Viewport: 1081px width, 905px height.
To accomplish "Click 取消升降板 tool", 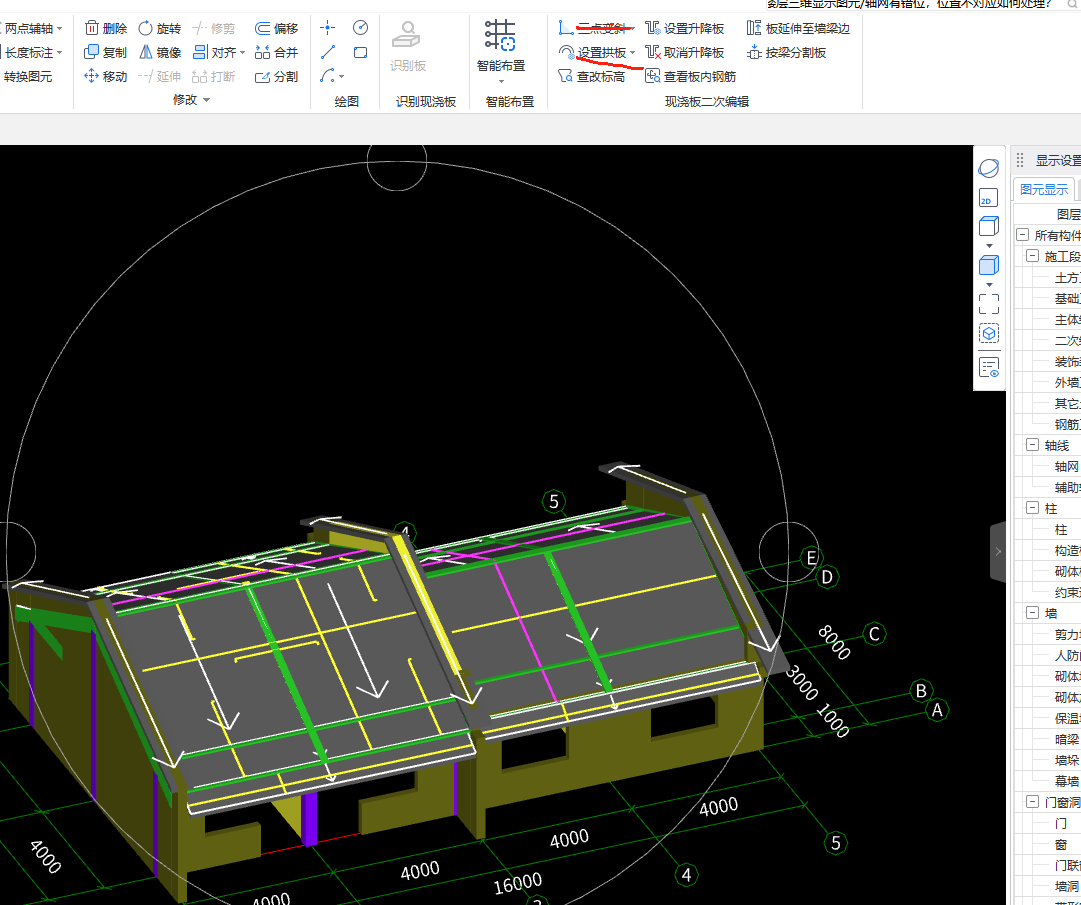I will coord(684,52).
